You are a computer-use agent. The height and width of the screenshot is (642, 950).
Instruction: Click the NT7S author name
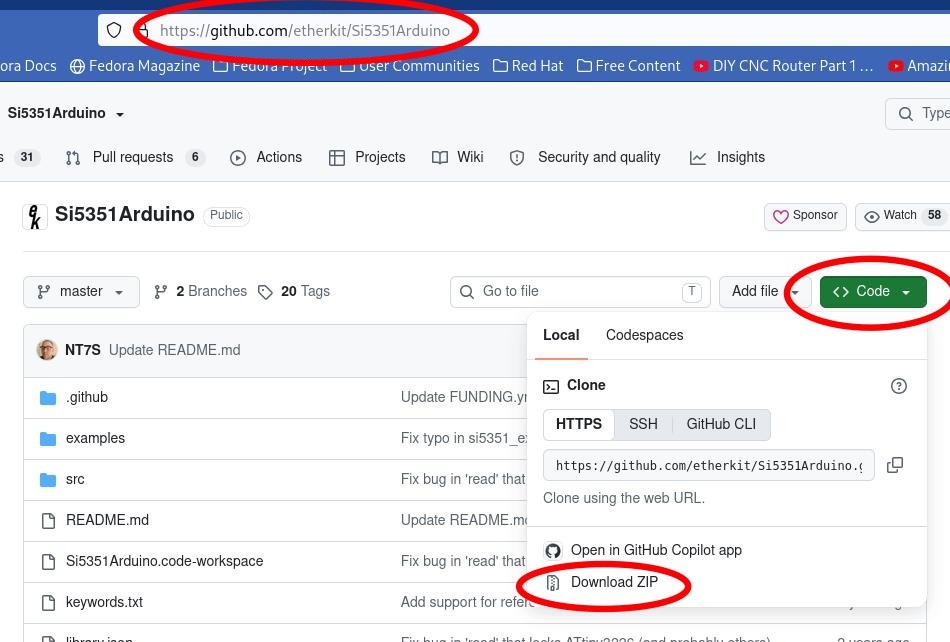point(82,350)
